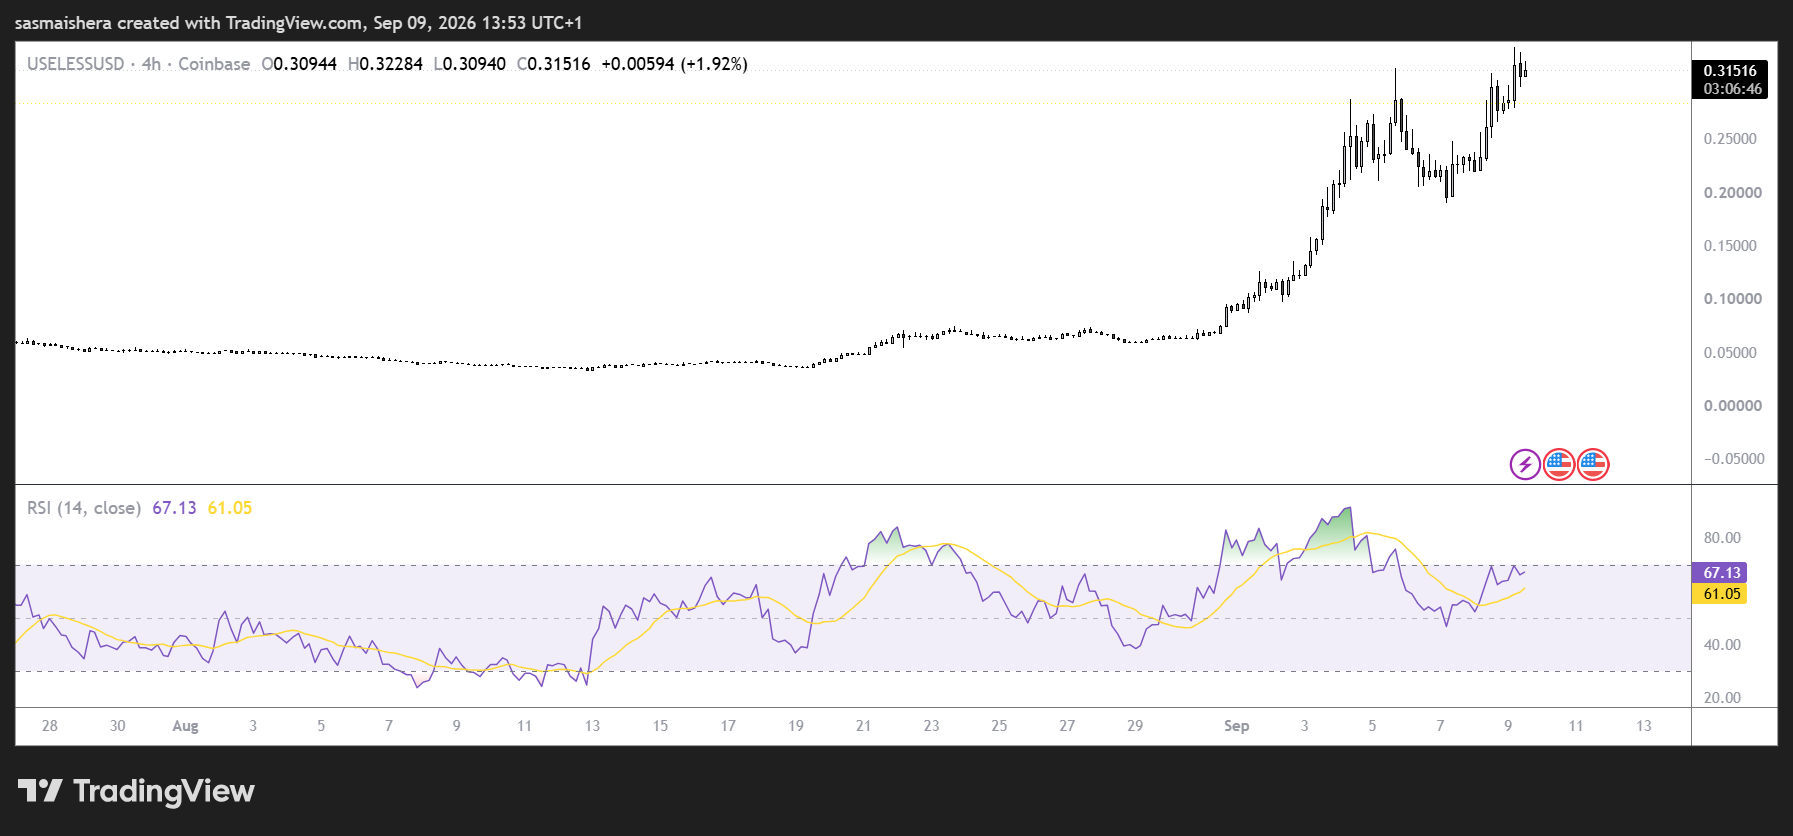Click the current price label 0.31516
Viewport: 1793px width, 836px height.
(1730, 70)
